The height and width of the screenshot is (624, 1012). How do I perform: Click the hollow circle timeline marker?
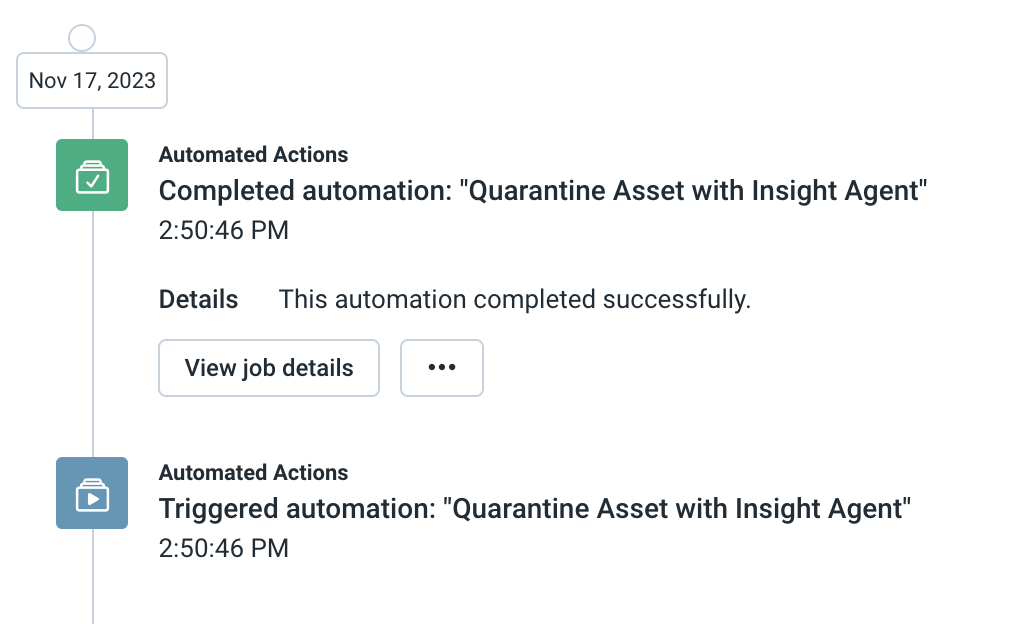(x=82, y=38)
